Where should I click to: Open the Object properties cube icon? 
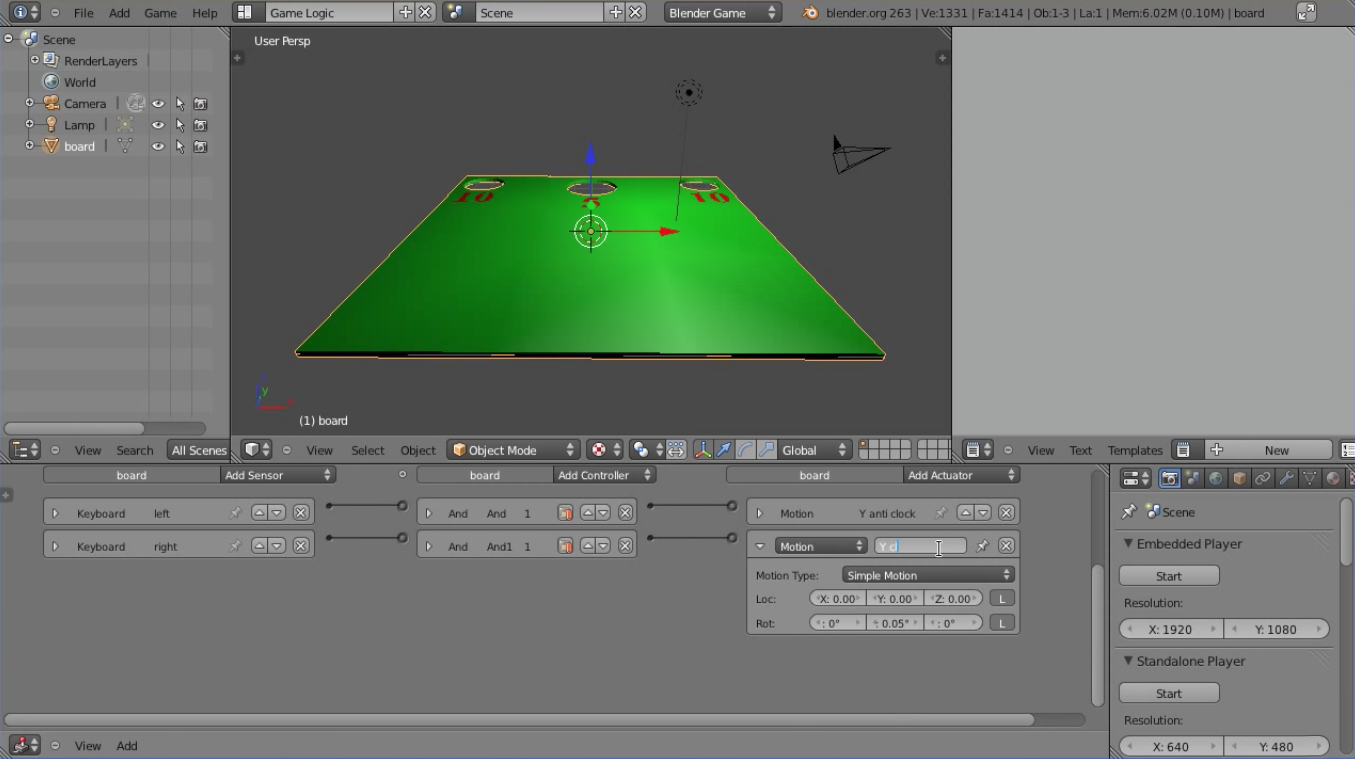1240,479
